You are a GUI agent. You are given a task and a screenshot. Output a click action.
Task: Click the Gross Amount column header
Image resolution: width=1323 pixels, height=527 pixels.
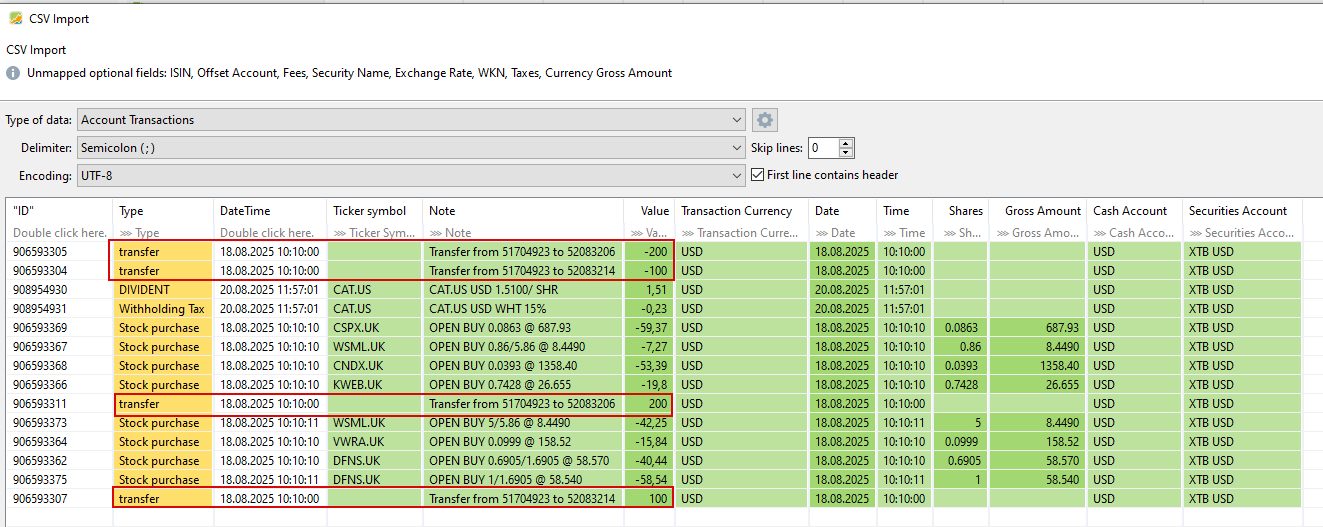pos(1042,211)
